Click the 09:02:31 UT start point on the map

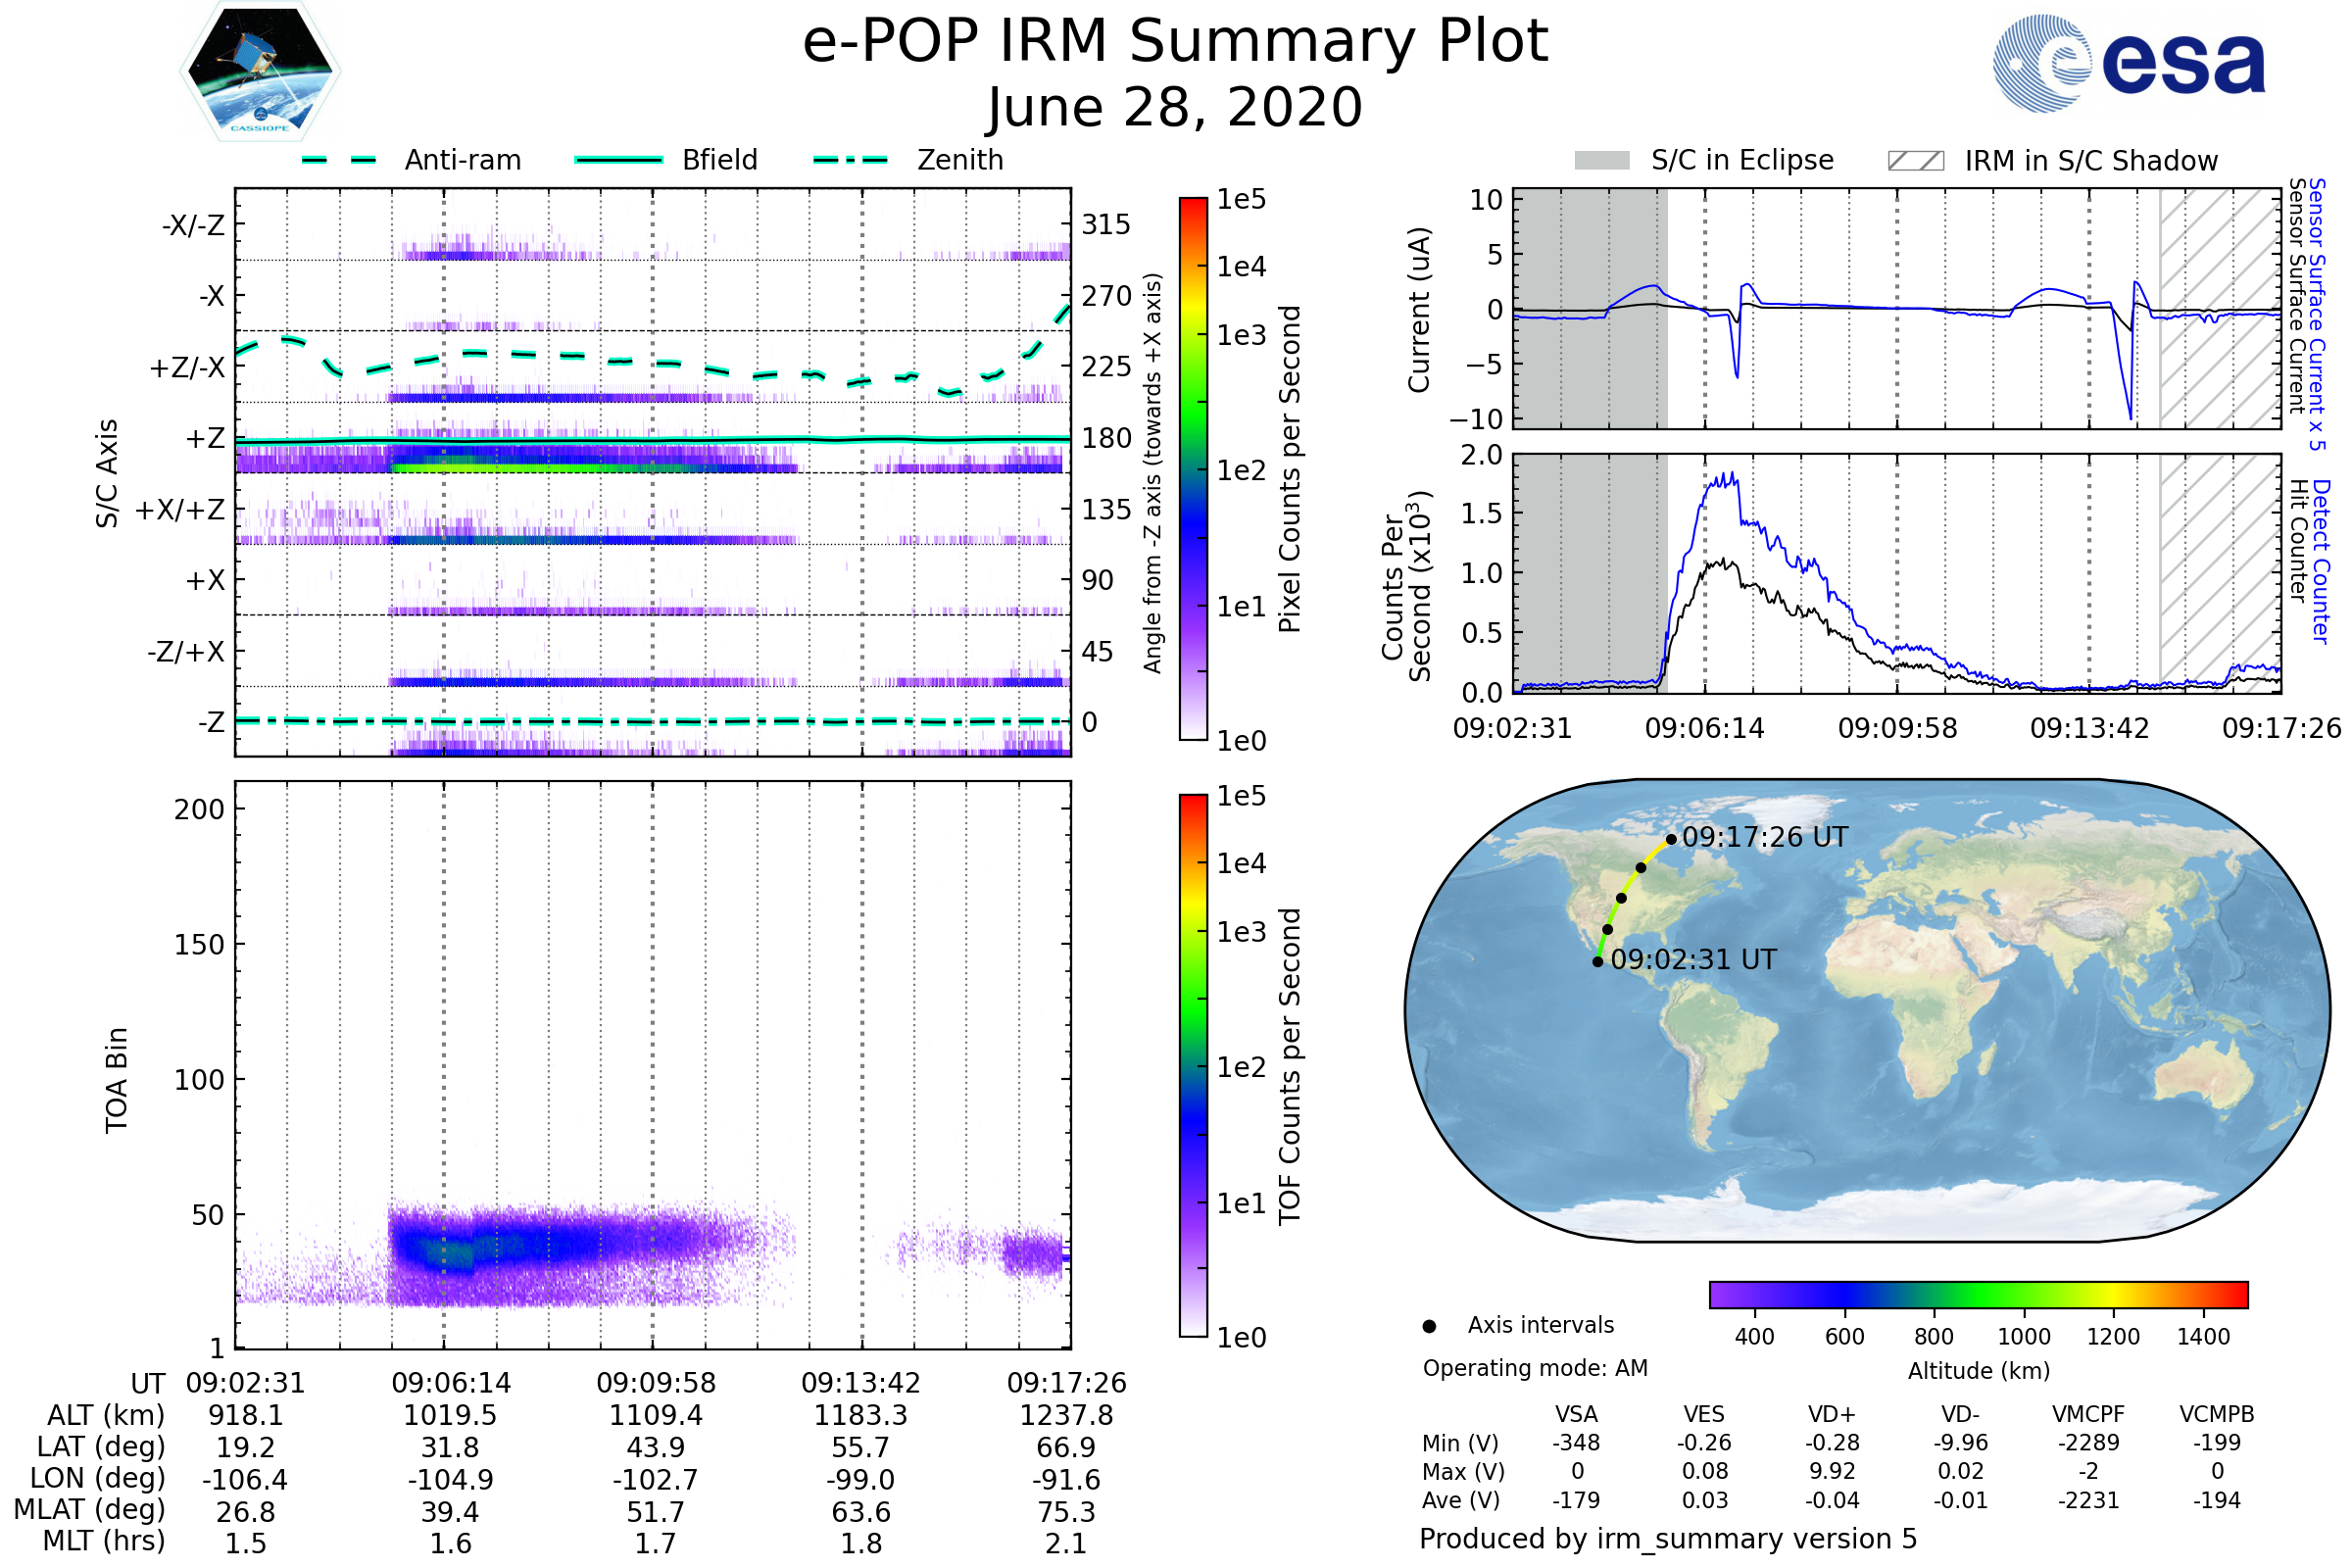[1598, 962]
